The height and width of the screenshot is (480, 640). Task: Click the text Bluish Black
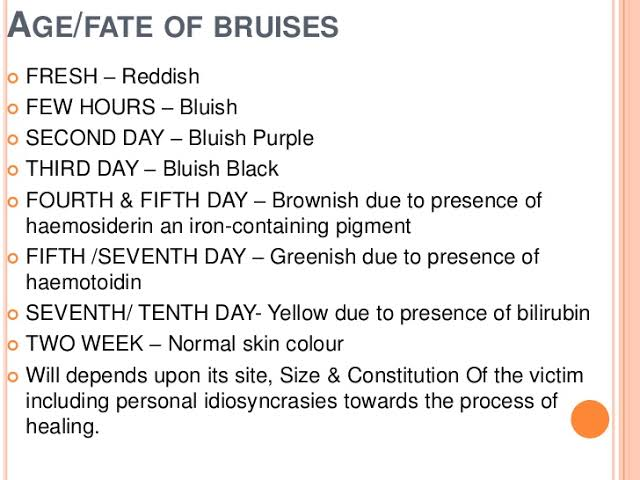tap(220, 169)
